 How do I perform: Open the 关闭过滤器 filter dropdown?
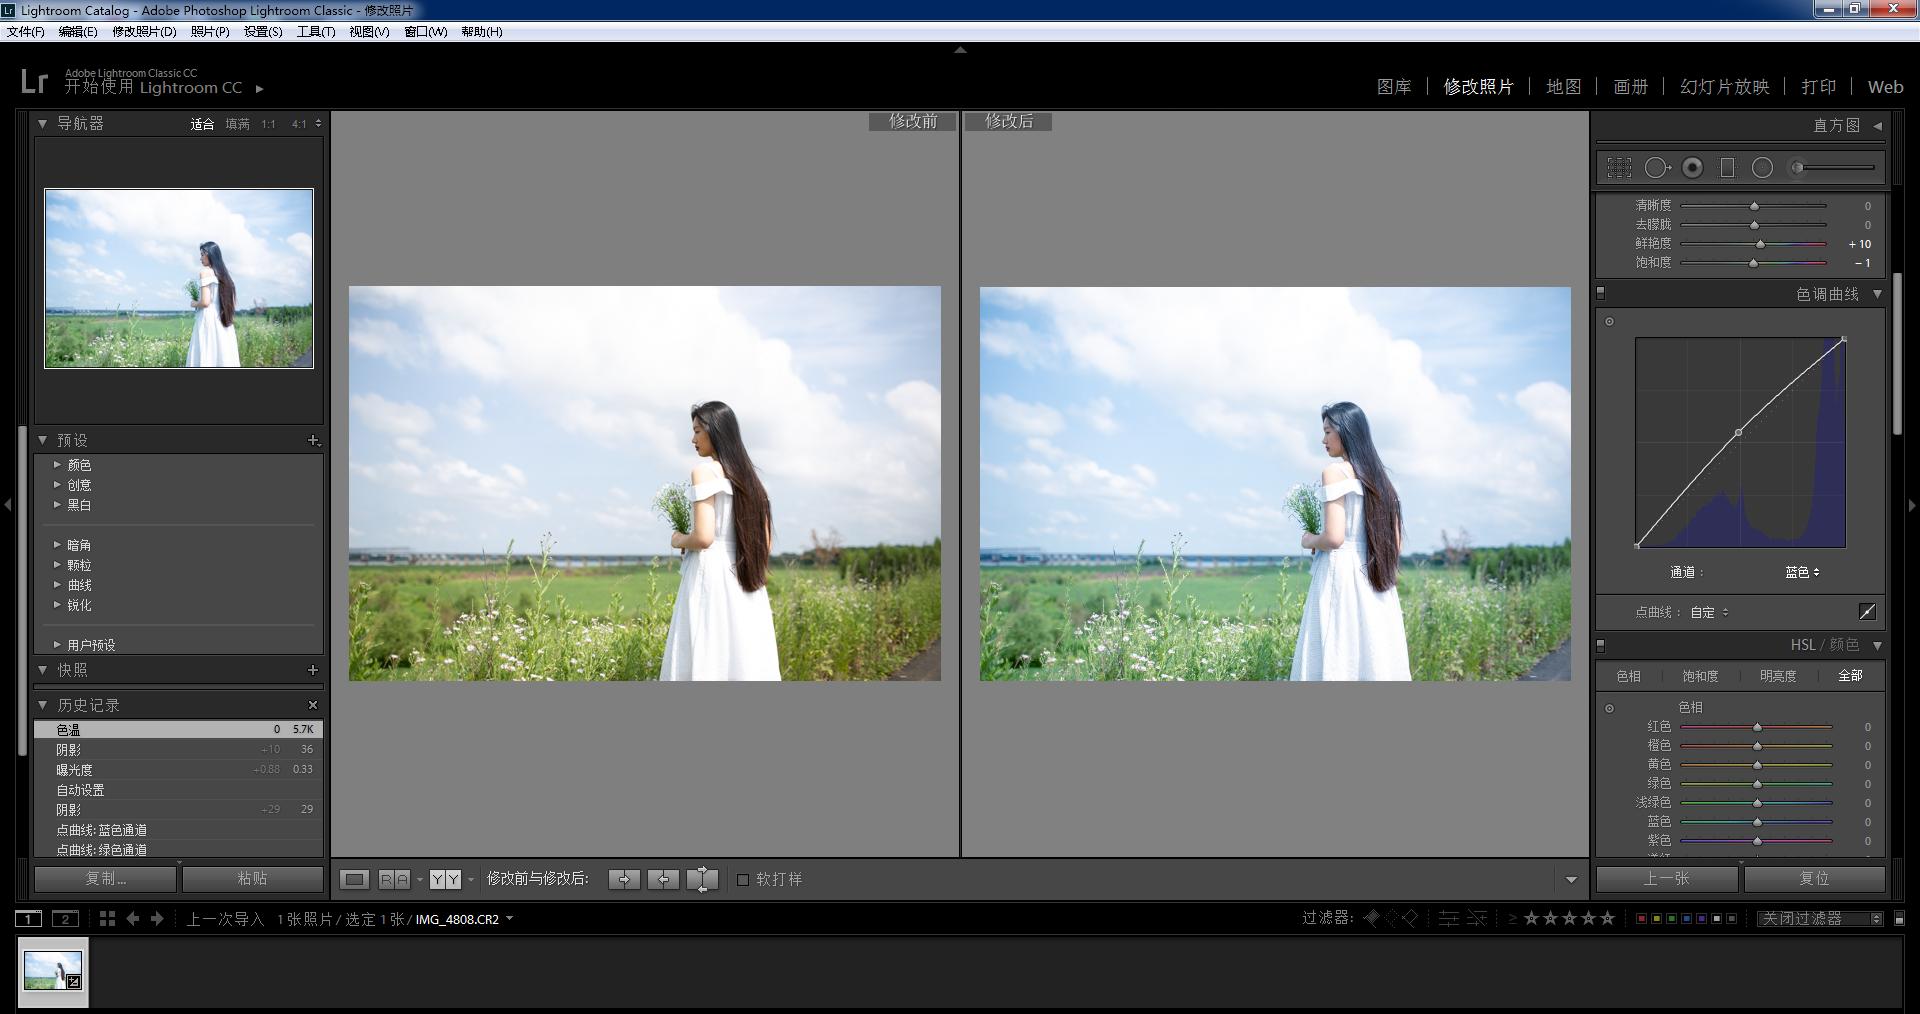(x=1820, y=918)
